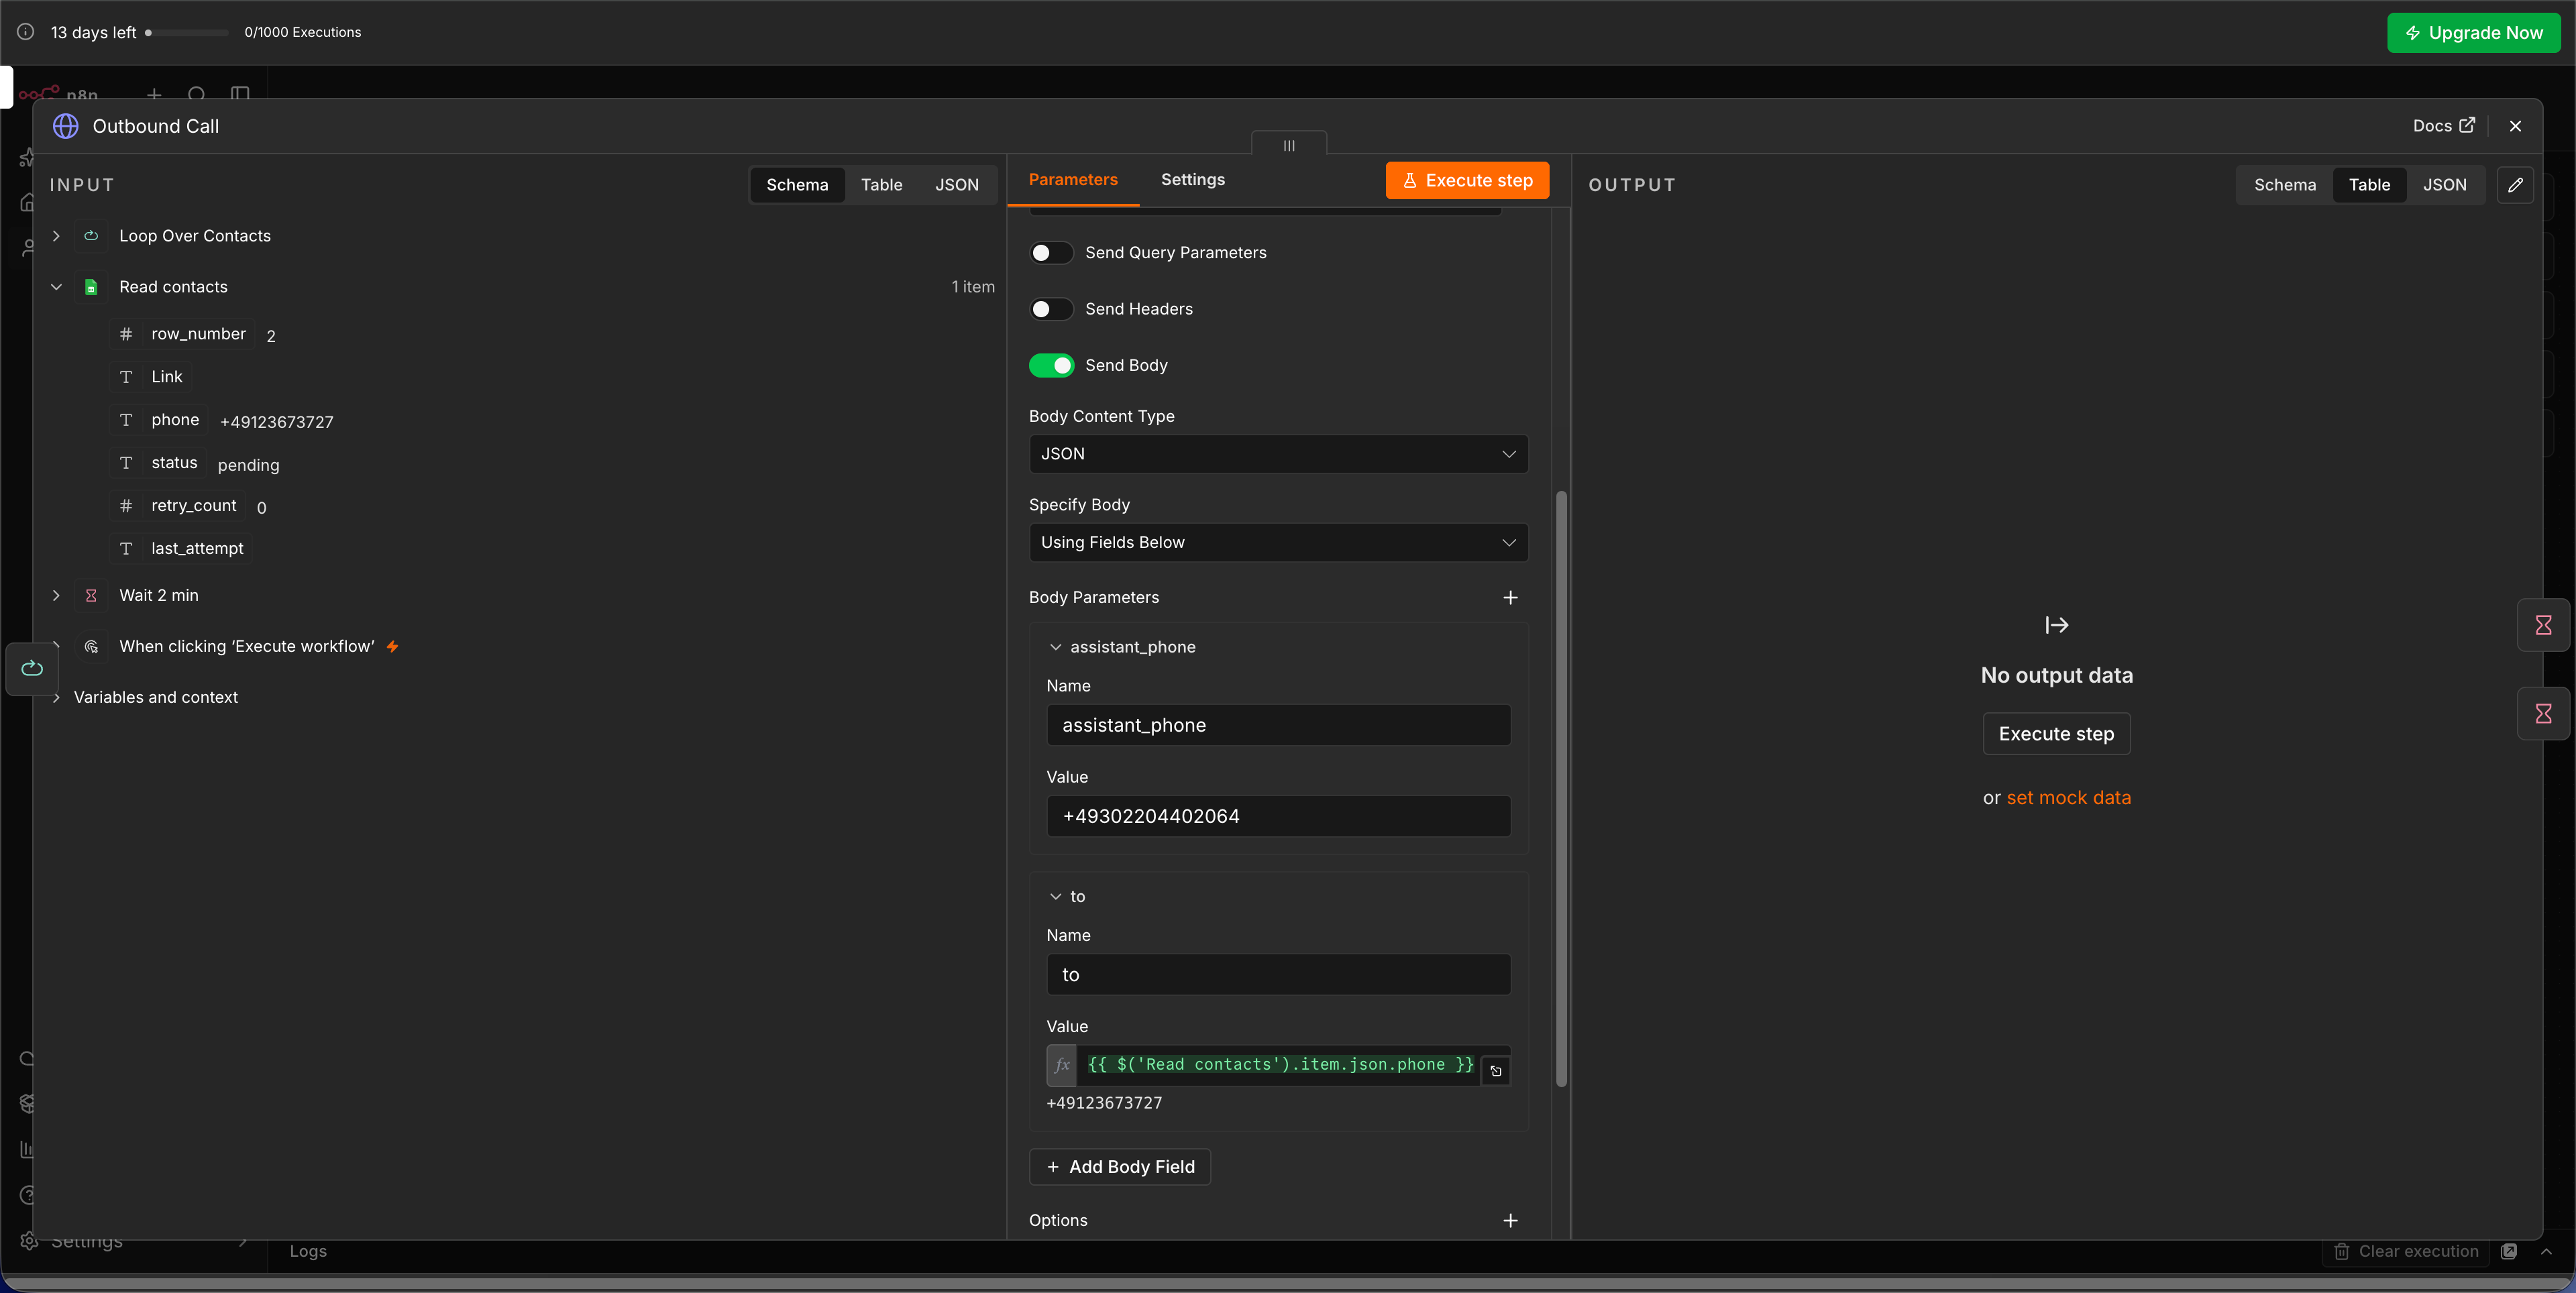Click the Read contacts sheet icon
The width and height of the screenshot is (2576, 1293).
pyautogui.click(x=91, y=287)
